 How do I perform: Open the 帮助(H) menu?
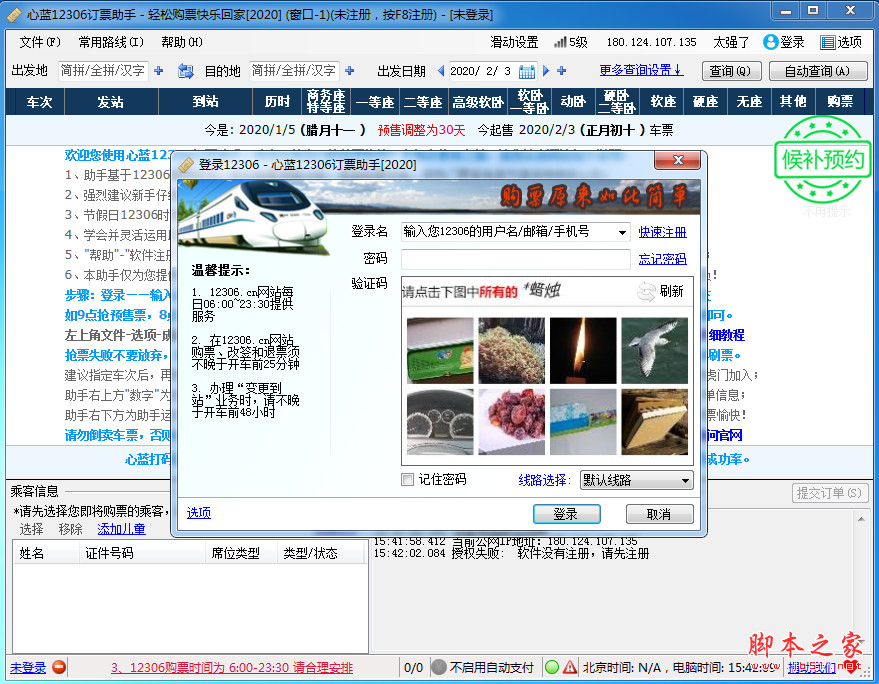(x=182, y=42)
